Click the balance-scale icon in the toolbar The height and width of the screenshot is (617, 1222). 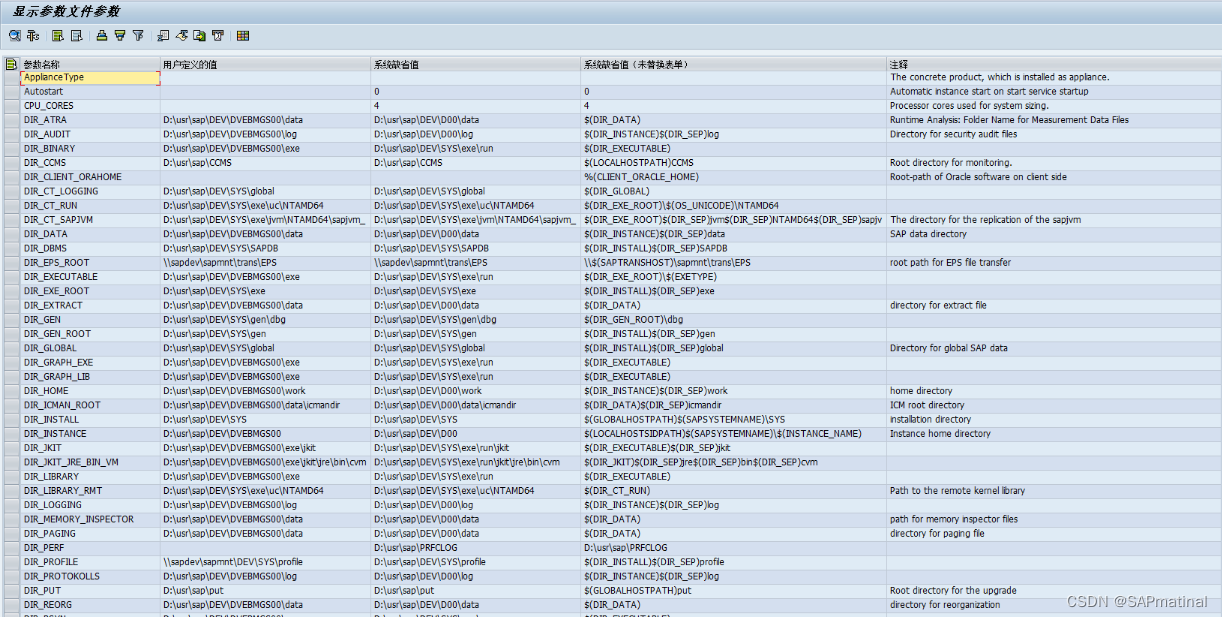pos(33,36)
